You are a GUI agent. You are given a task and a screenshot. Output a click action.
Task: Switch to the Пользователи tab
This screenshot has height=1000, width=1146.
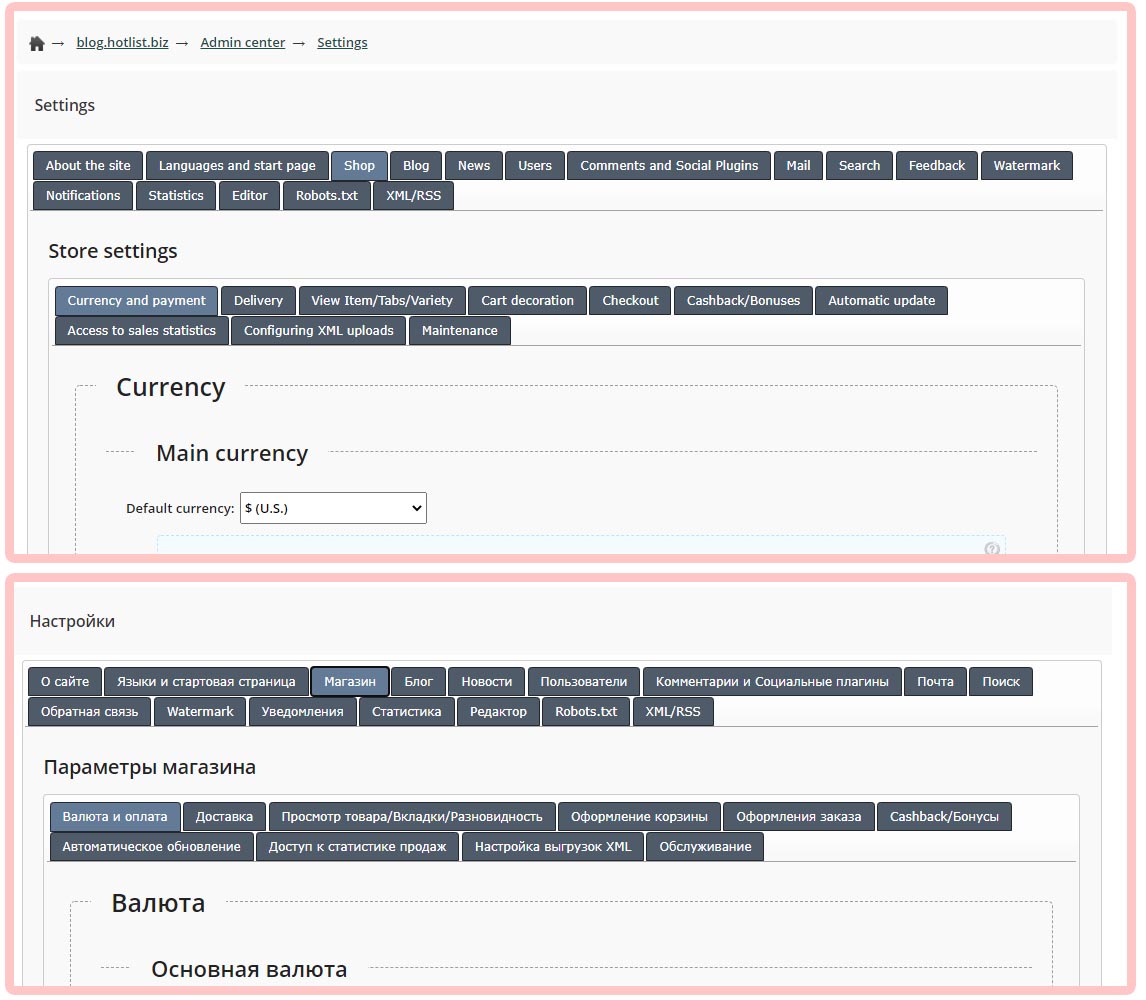point(584,682)
